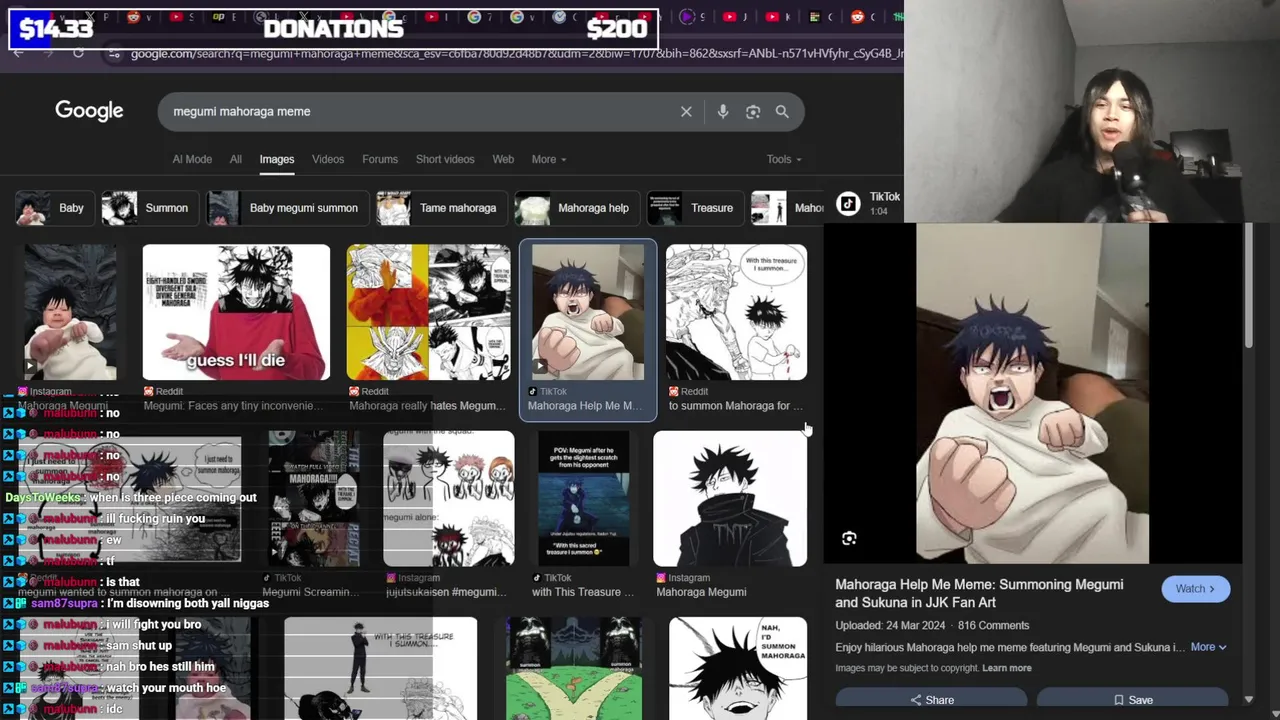This screenshot has height=720, width=1280.
Task: Open jujutsukaisen #megumi Instagram image
Action: tap(449, 499)
